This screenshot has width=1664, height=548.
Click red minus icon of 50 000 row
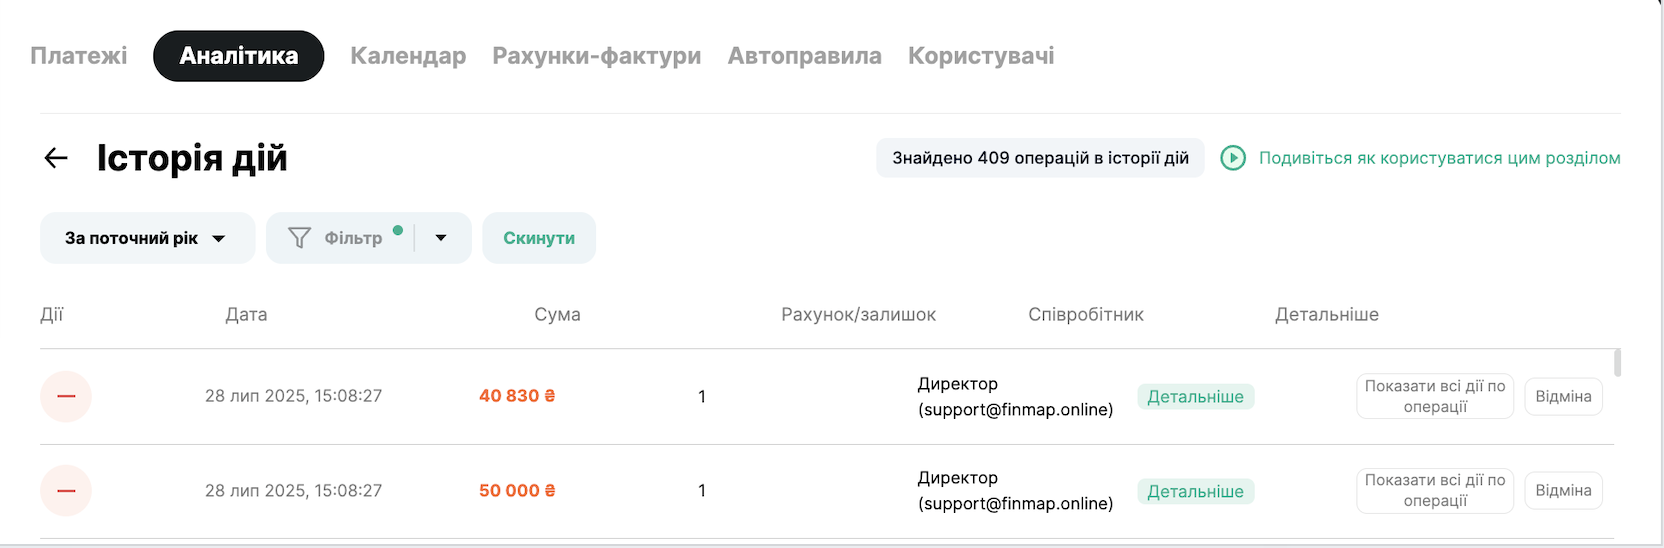(66, 491)
